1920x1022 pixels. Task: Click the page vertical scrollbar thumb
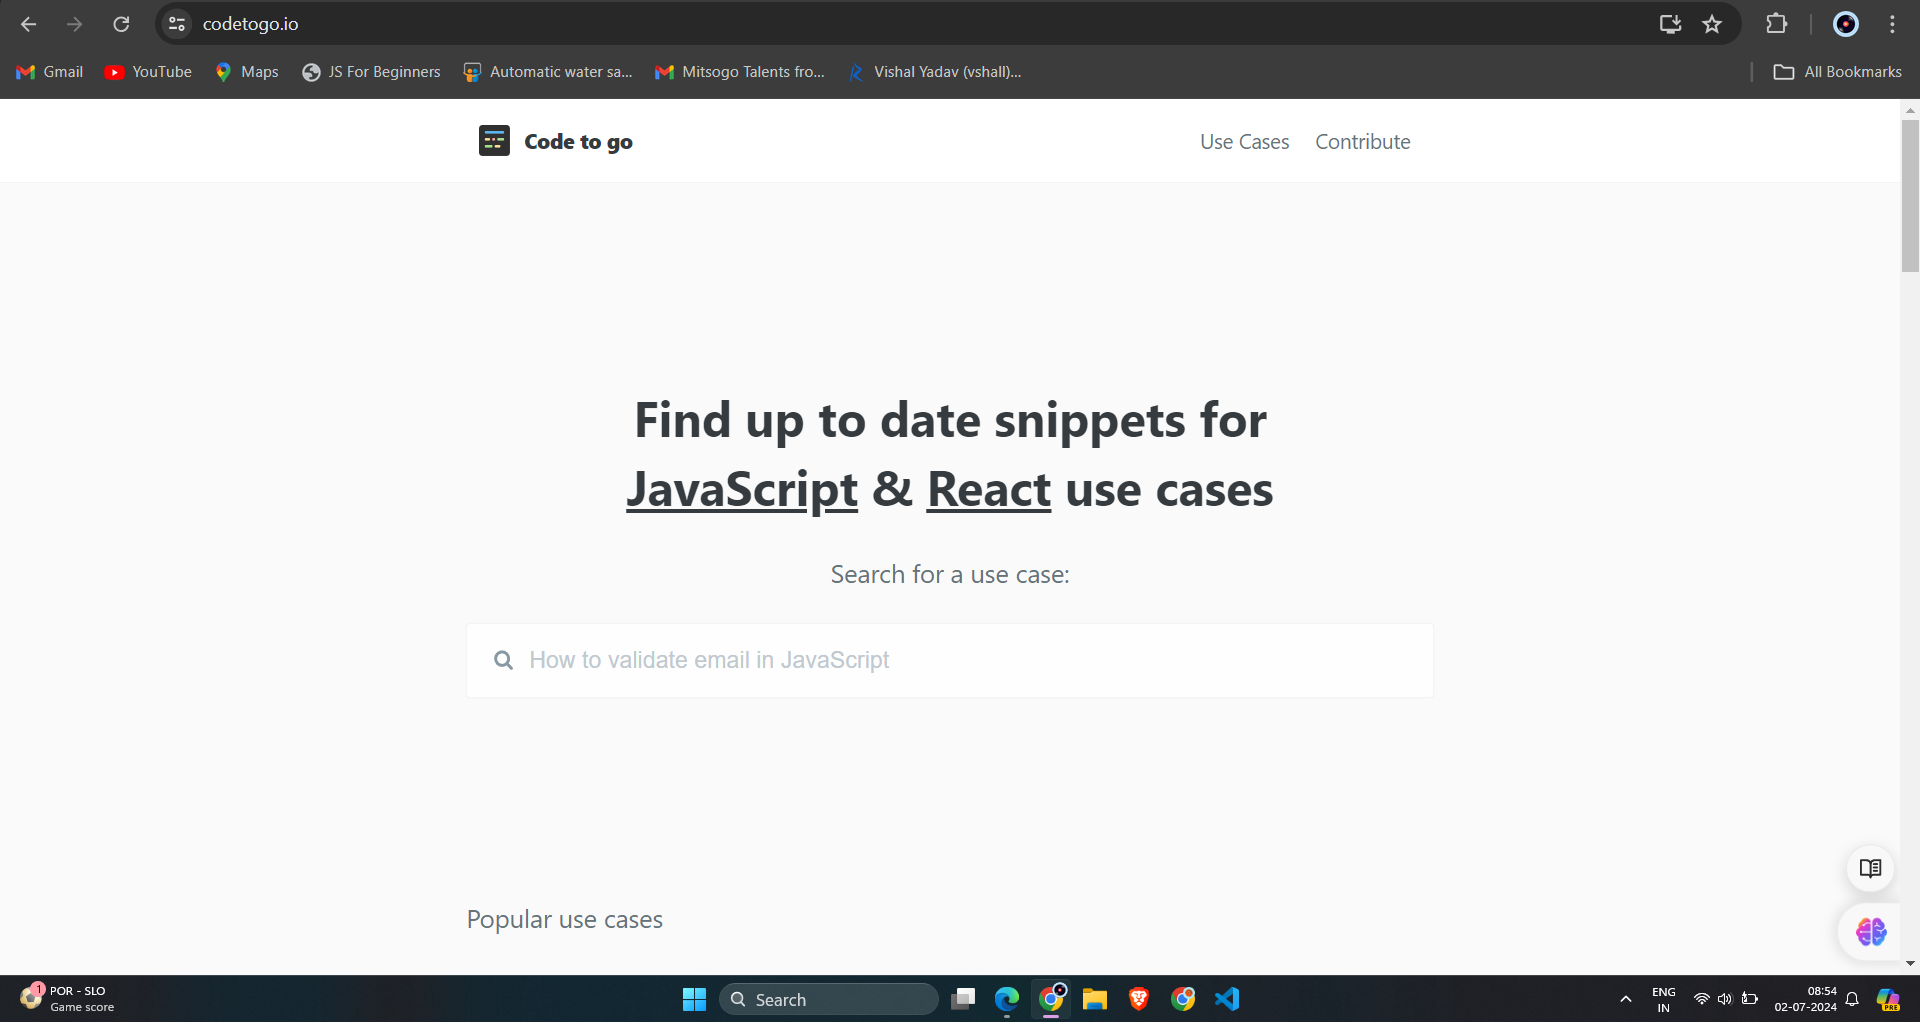pos(1910,196)
